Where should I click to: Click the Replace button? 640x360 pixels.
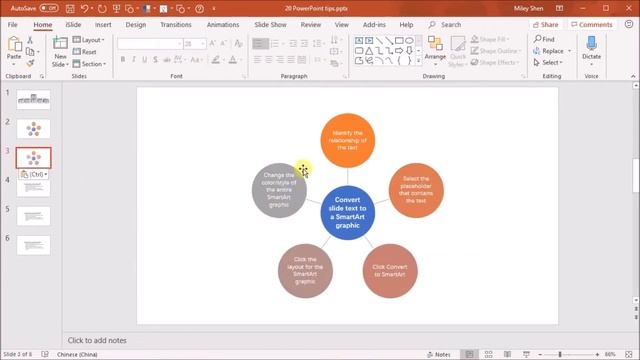pos(548,51)
